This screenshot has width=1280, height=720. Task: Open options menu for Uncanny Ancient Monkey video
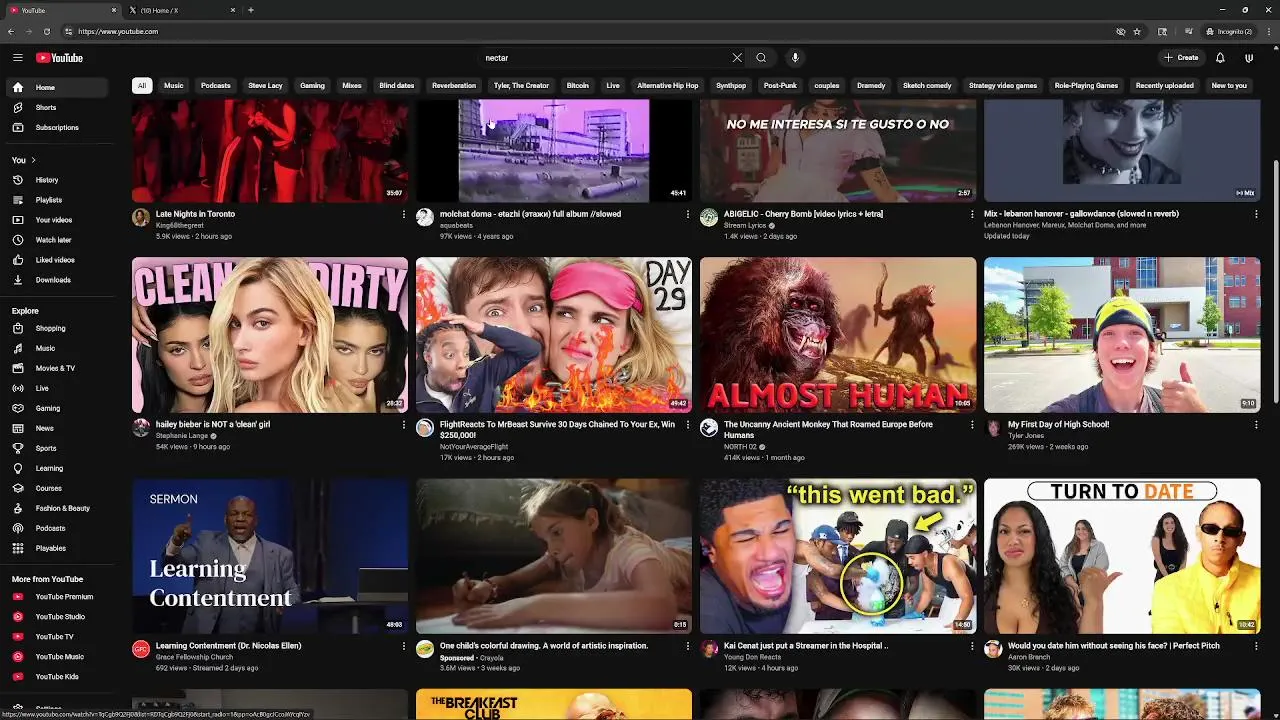pyautogui.click(x=971, y=425)
